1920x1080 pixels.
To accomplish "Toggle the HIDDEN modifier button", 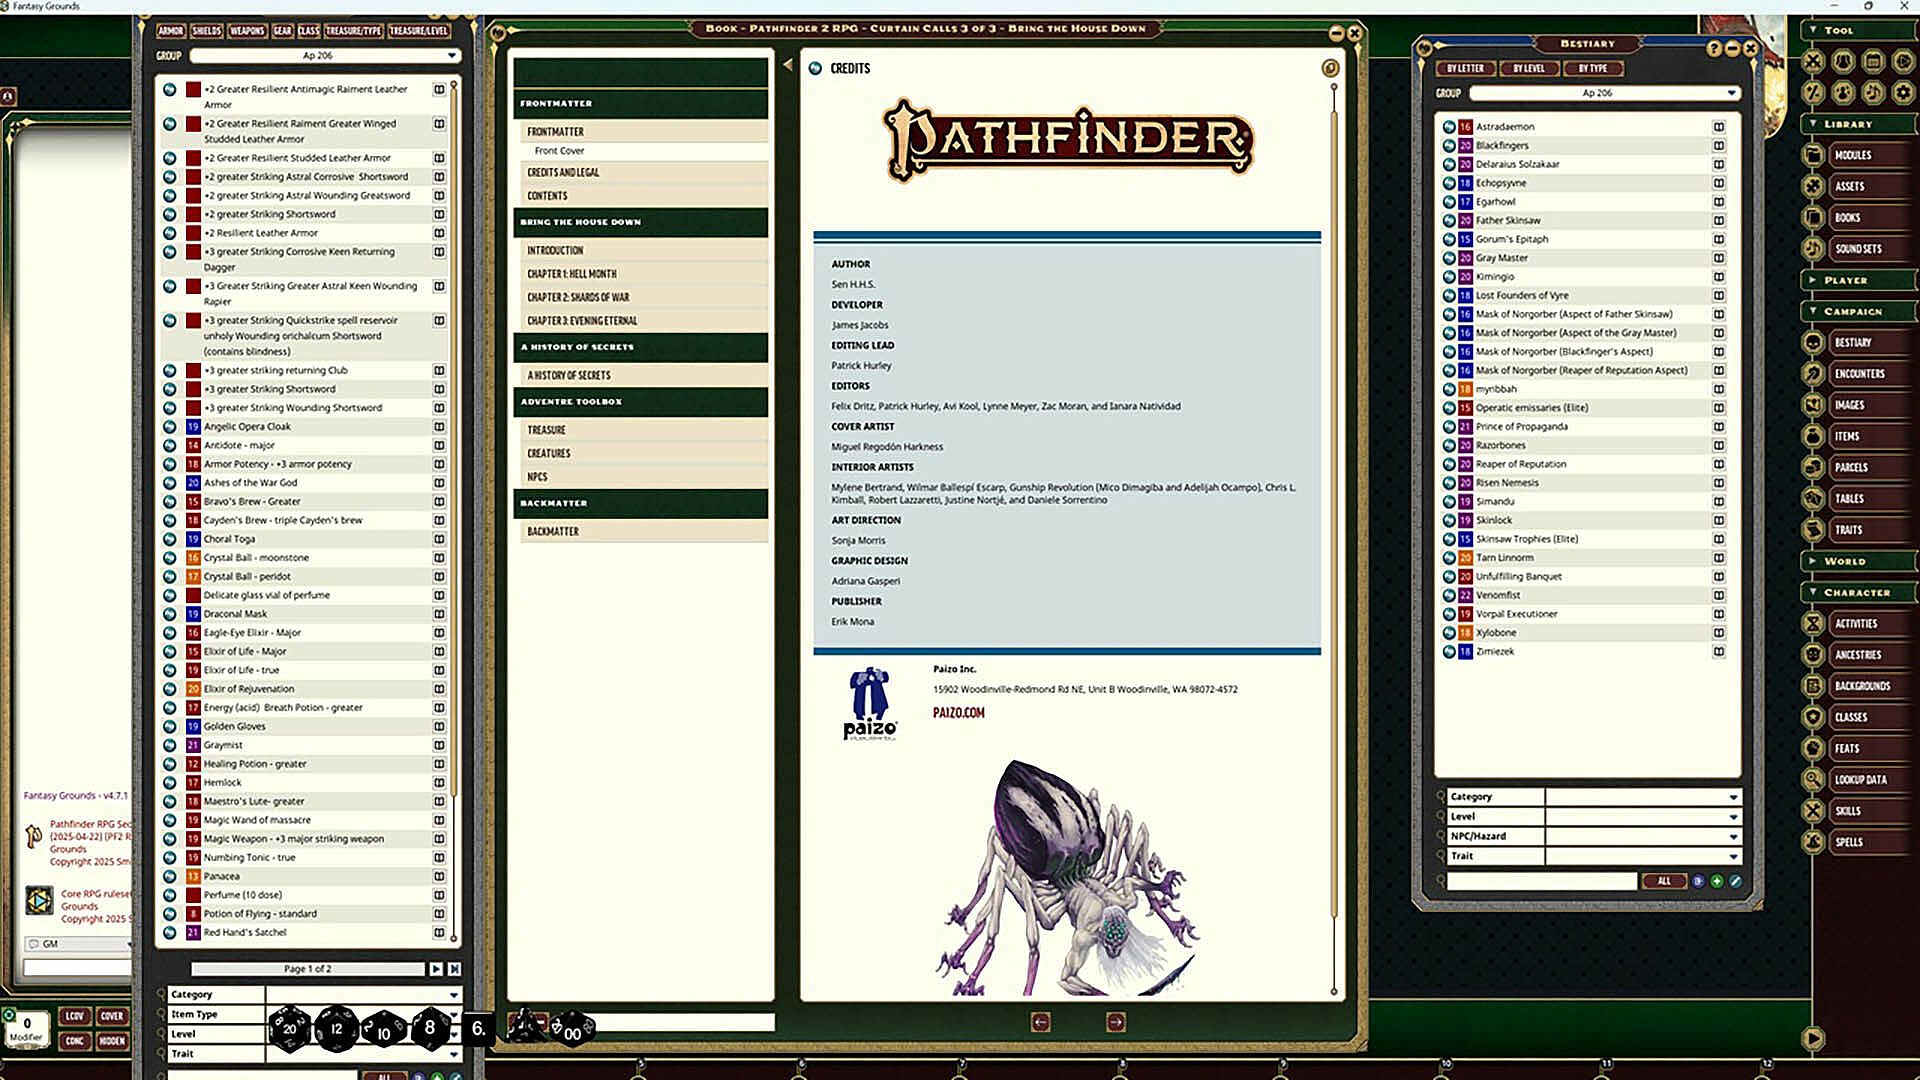I will click(x=112, y=1041).
